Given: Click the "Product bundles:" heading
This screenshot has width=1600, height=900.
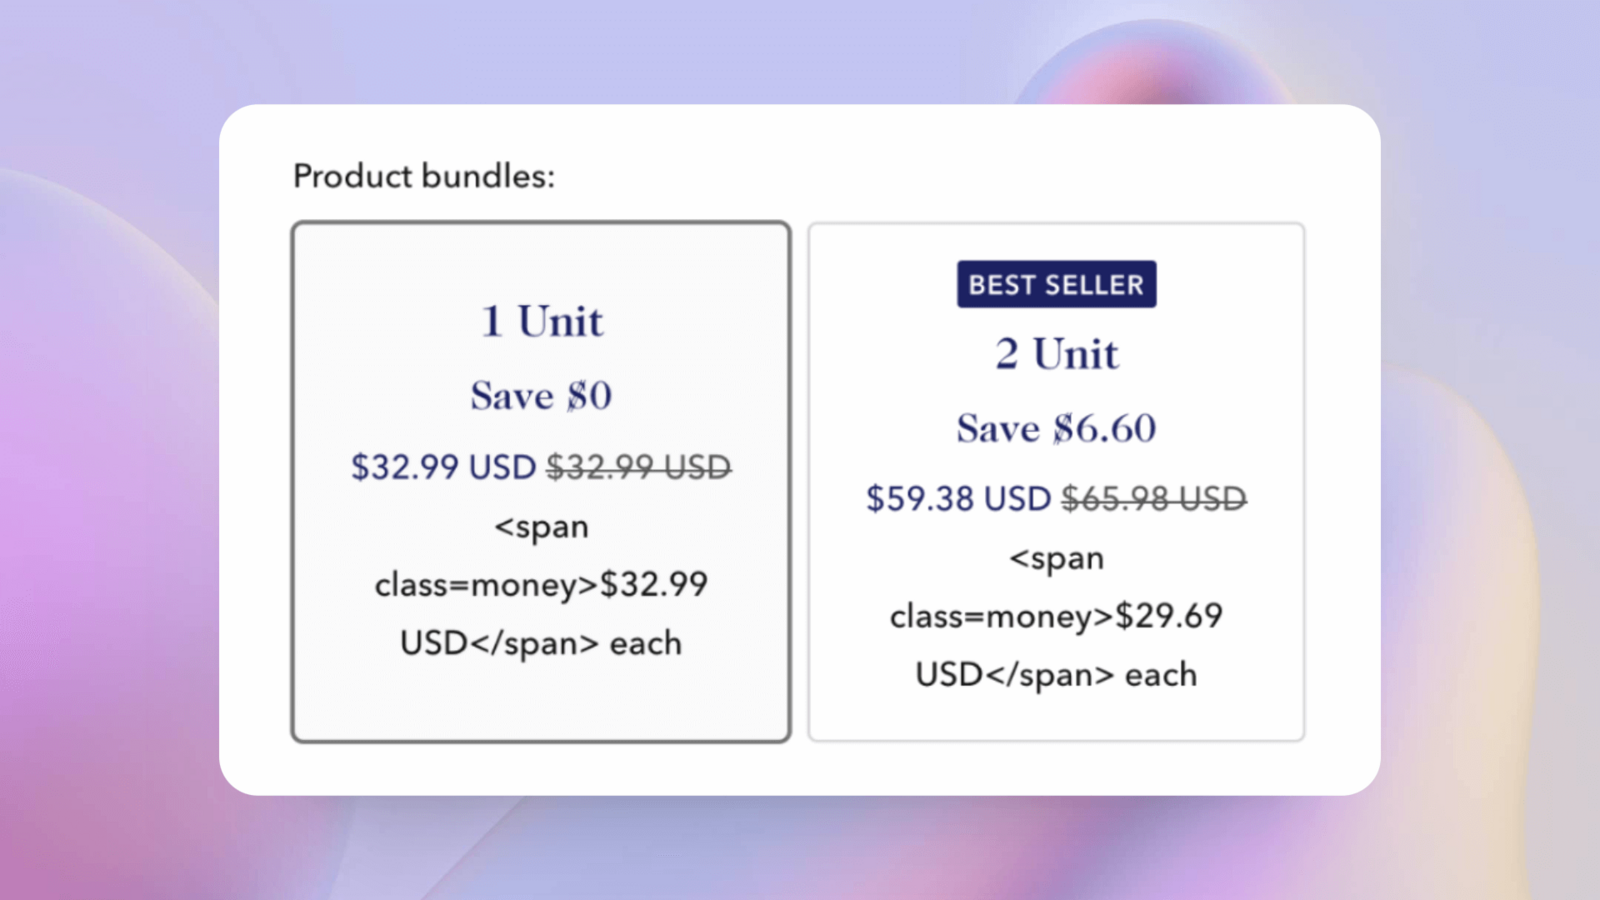Looking at the screenshot, I should pos(423,176).
